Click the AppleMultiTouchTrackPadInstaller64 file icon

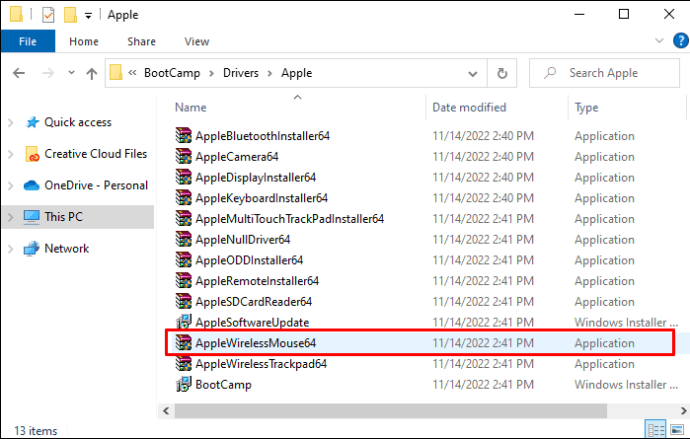(184, 218)
